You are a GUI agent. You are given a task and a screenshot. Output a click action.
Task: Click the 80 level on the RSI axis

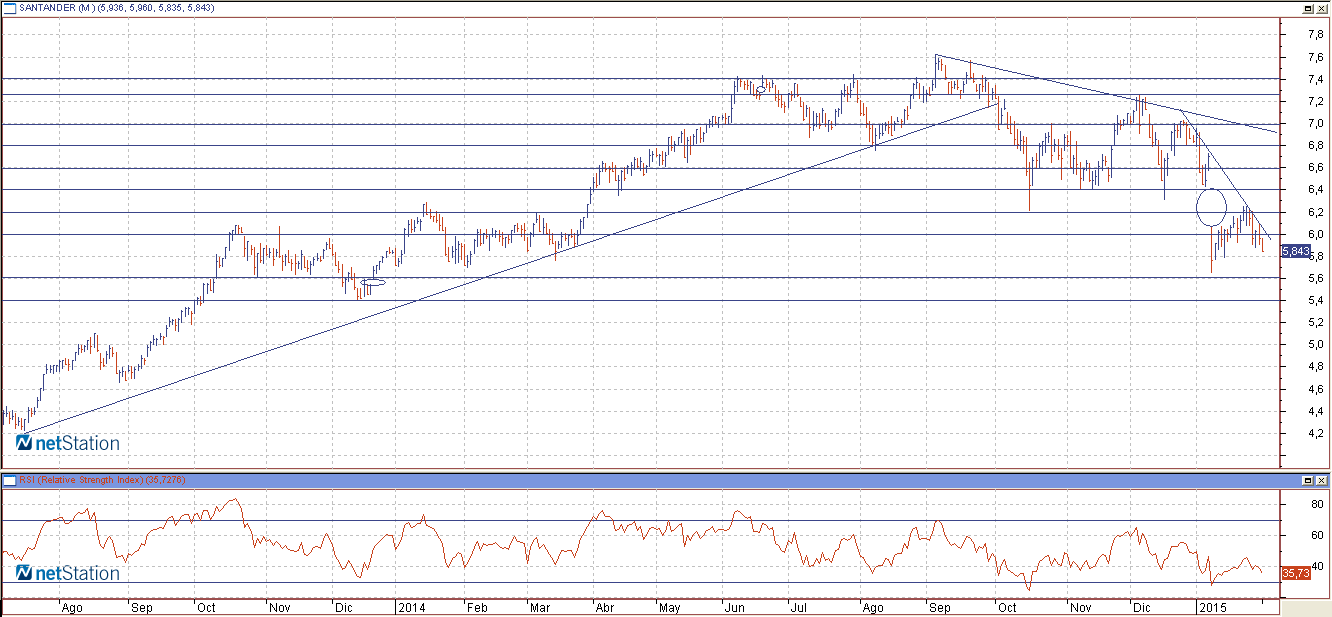(x=1315, y=505)
